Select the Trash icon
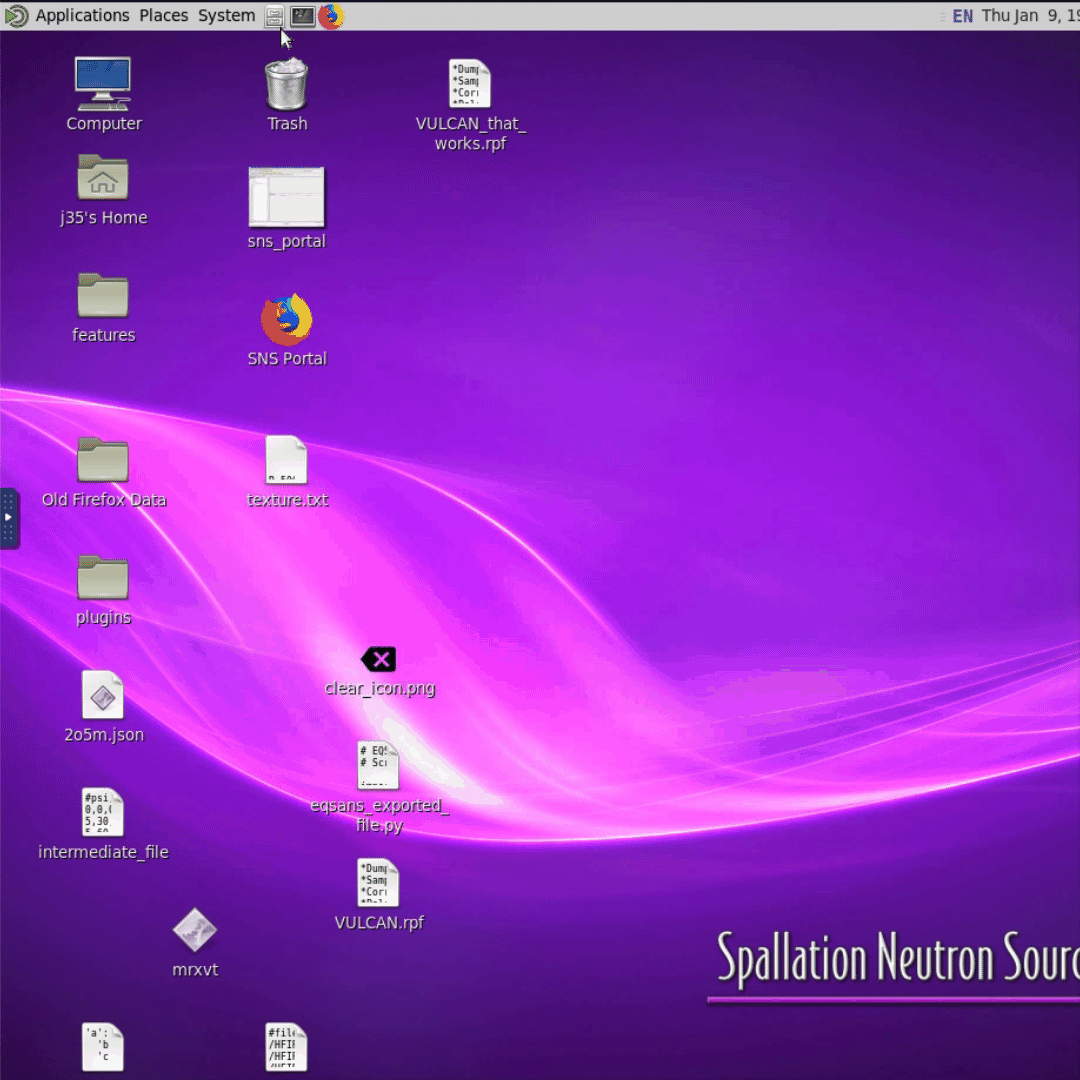The width and height of the screenshot is (1080, 1080). coord(286,85)
